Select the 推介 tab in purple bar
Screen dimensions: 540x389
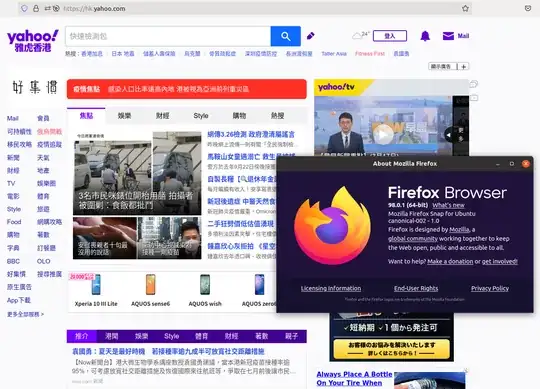coord(82,336)
